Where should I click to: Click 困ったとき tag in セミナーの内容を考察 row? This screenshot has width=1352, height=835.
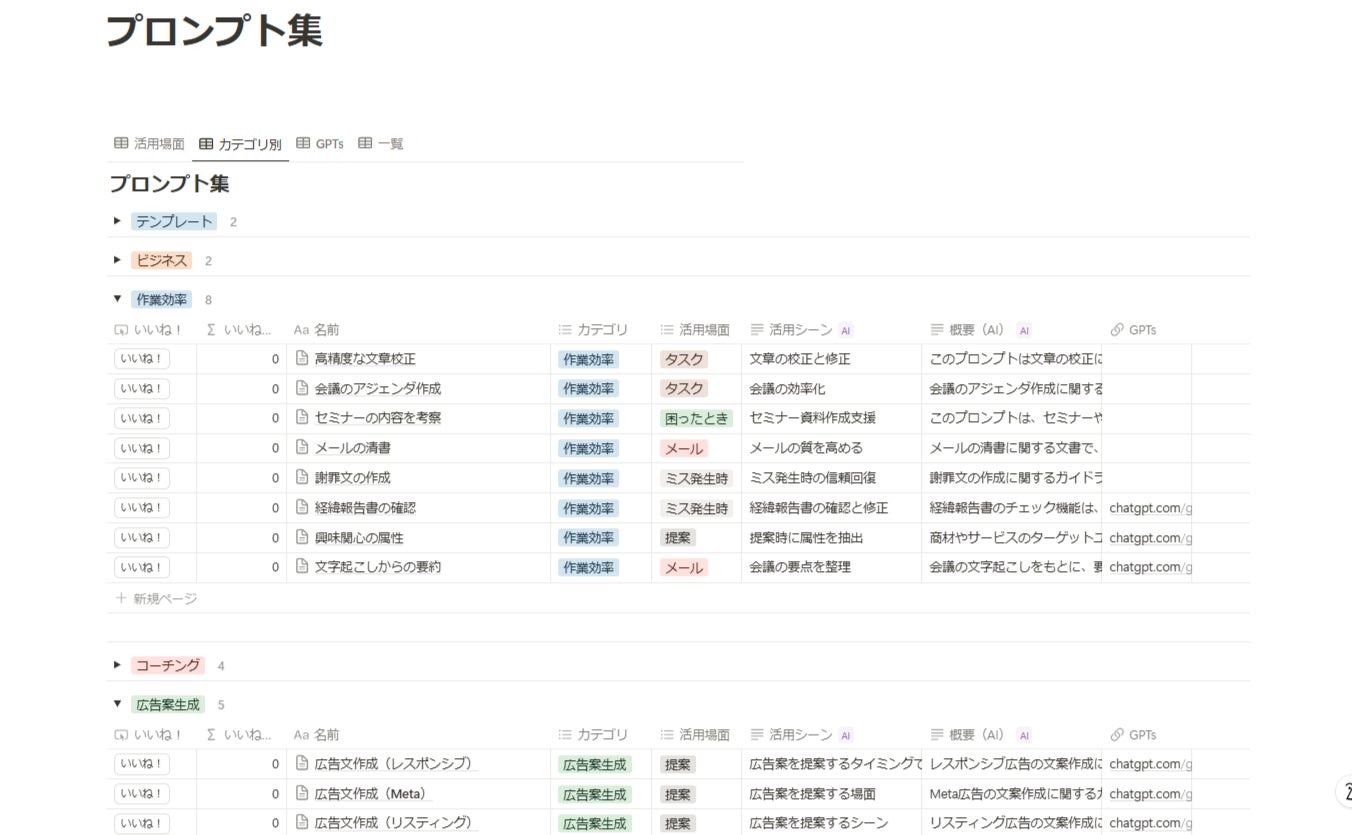(x=696, y=418)
